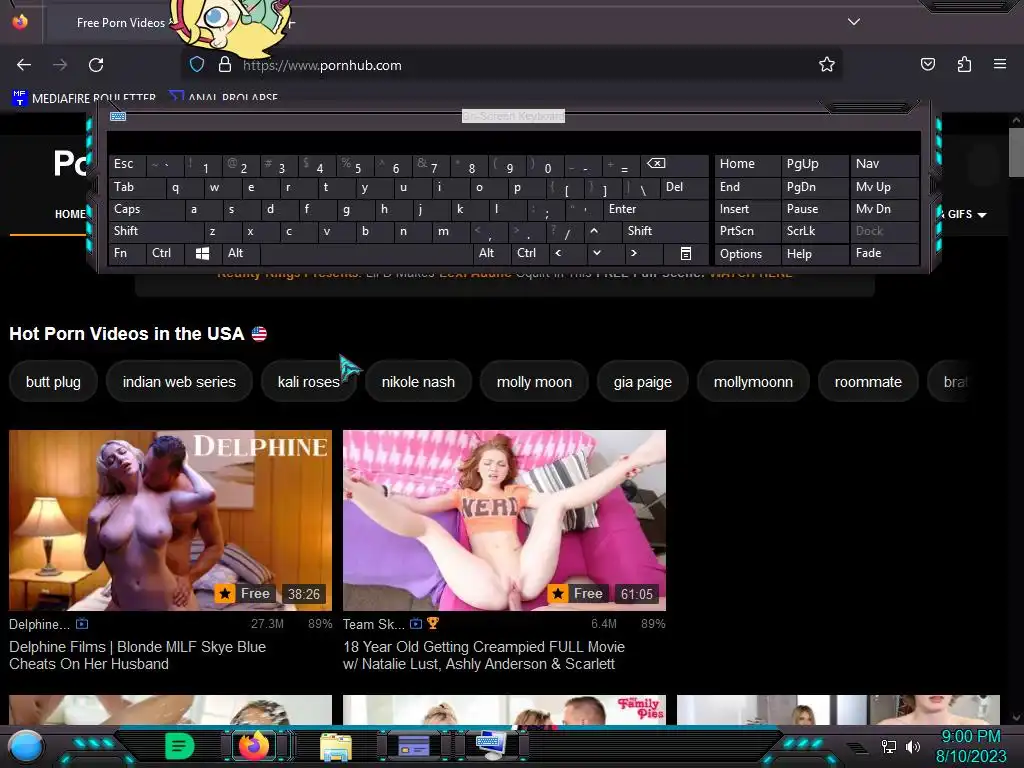Viewport: 1024px width, 768px height.
Task: Click the context menu key on the on-screen keyboard
Action: point(686,253)
